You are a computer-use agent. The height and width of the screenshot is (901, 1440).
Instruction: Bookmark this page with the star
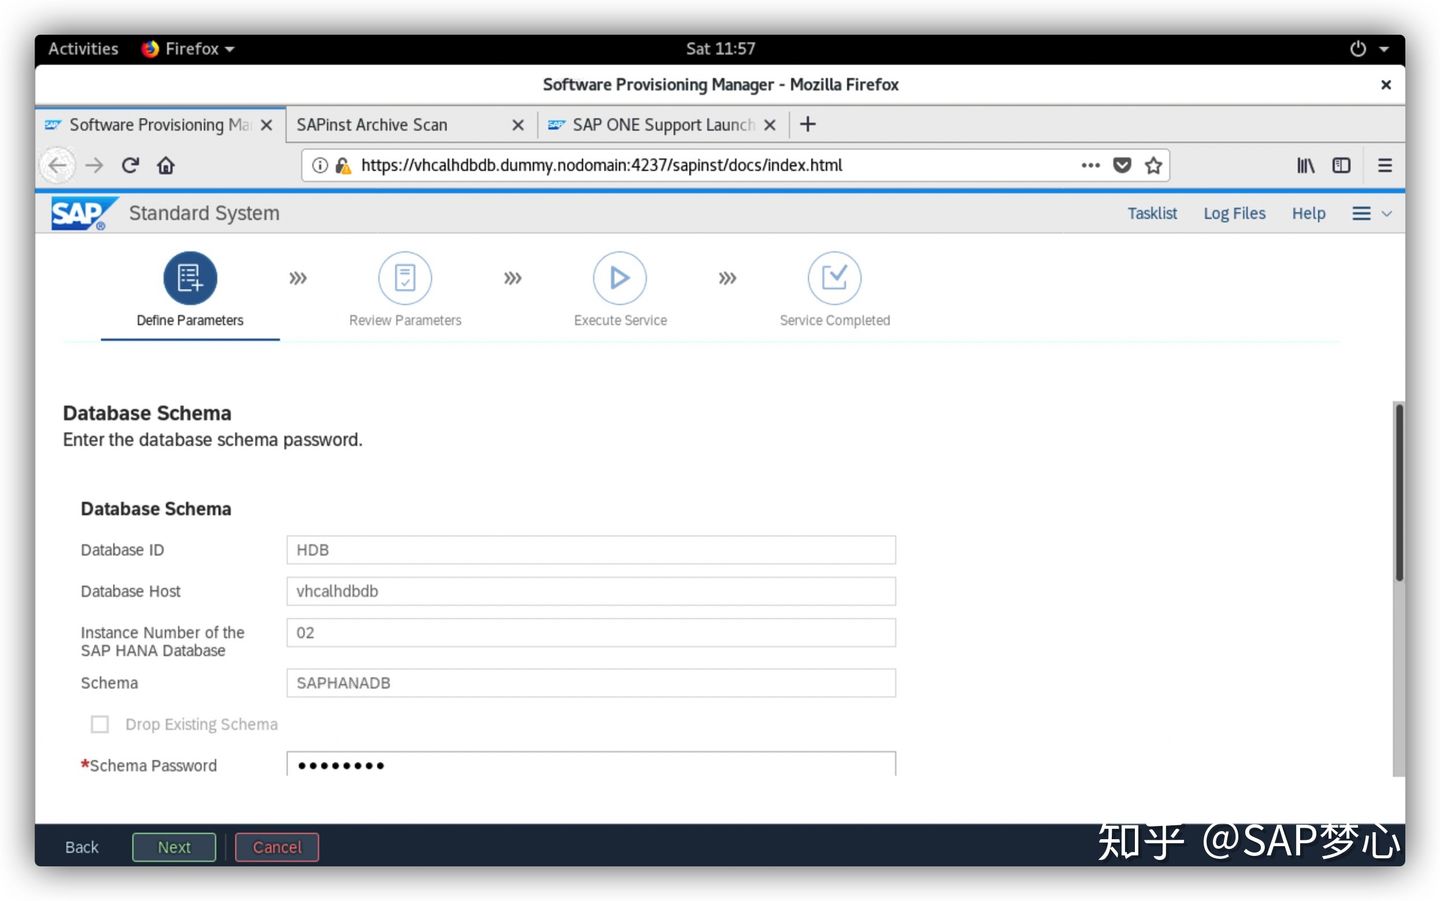pos(1153,165)
